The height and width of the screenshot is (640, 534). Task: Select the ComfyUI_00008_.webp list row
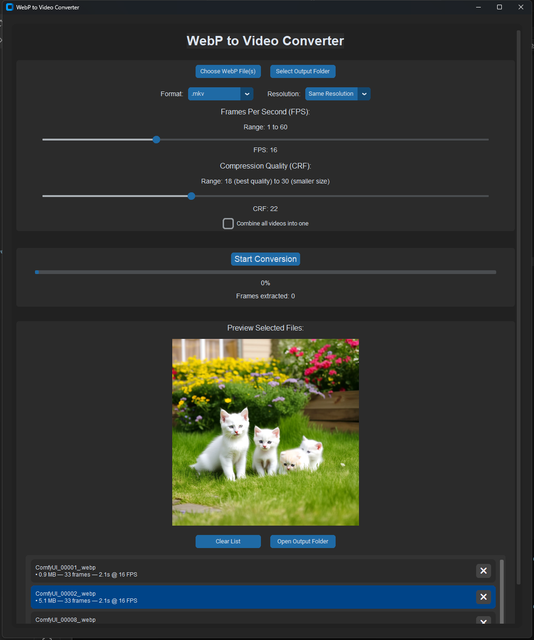point(263,618)
